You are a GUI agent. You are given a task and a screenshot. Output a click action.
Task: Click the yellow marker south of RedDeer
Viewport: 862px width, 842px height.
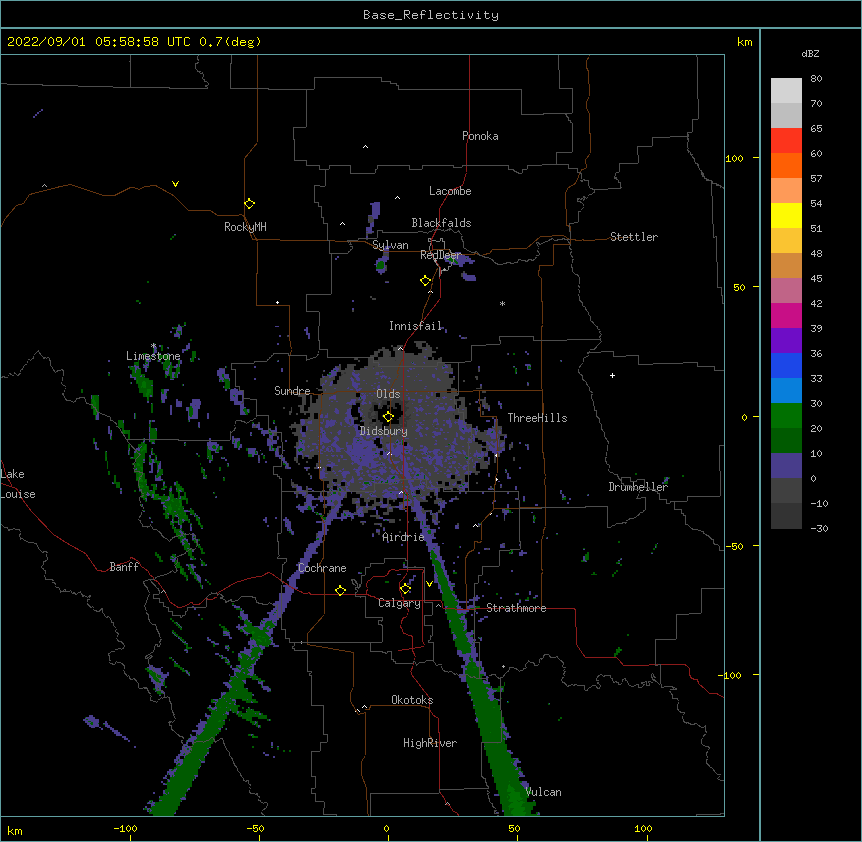click(426, 280)
